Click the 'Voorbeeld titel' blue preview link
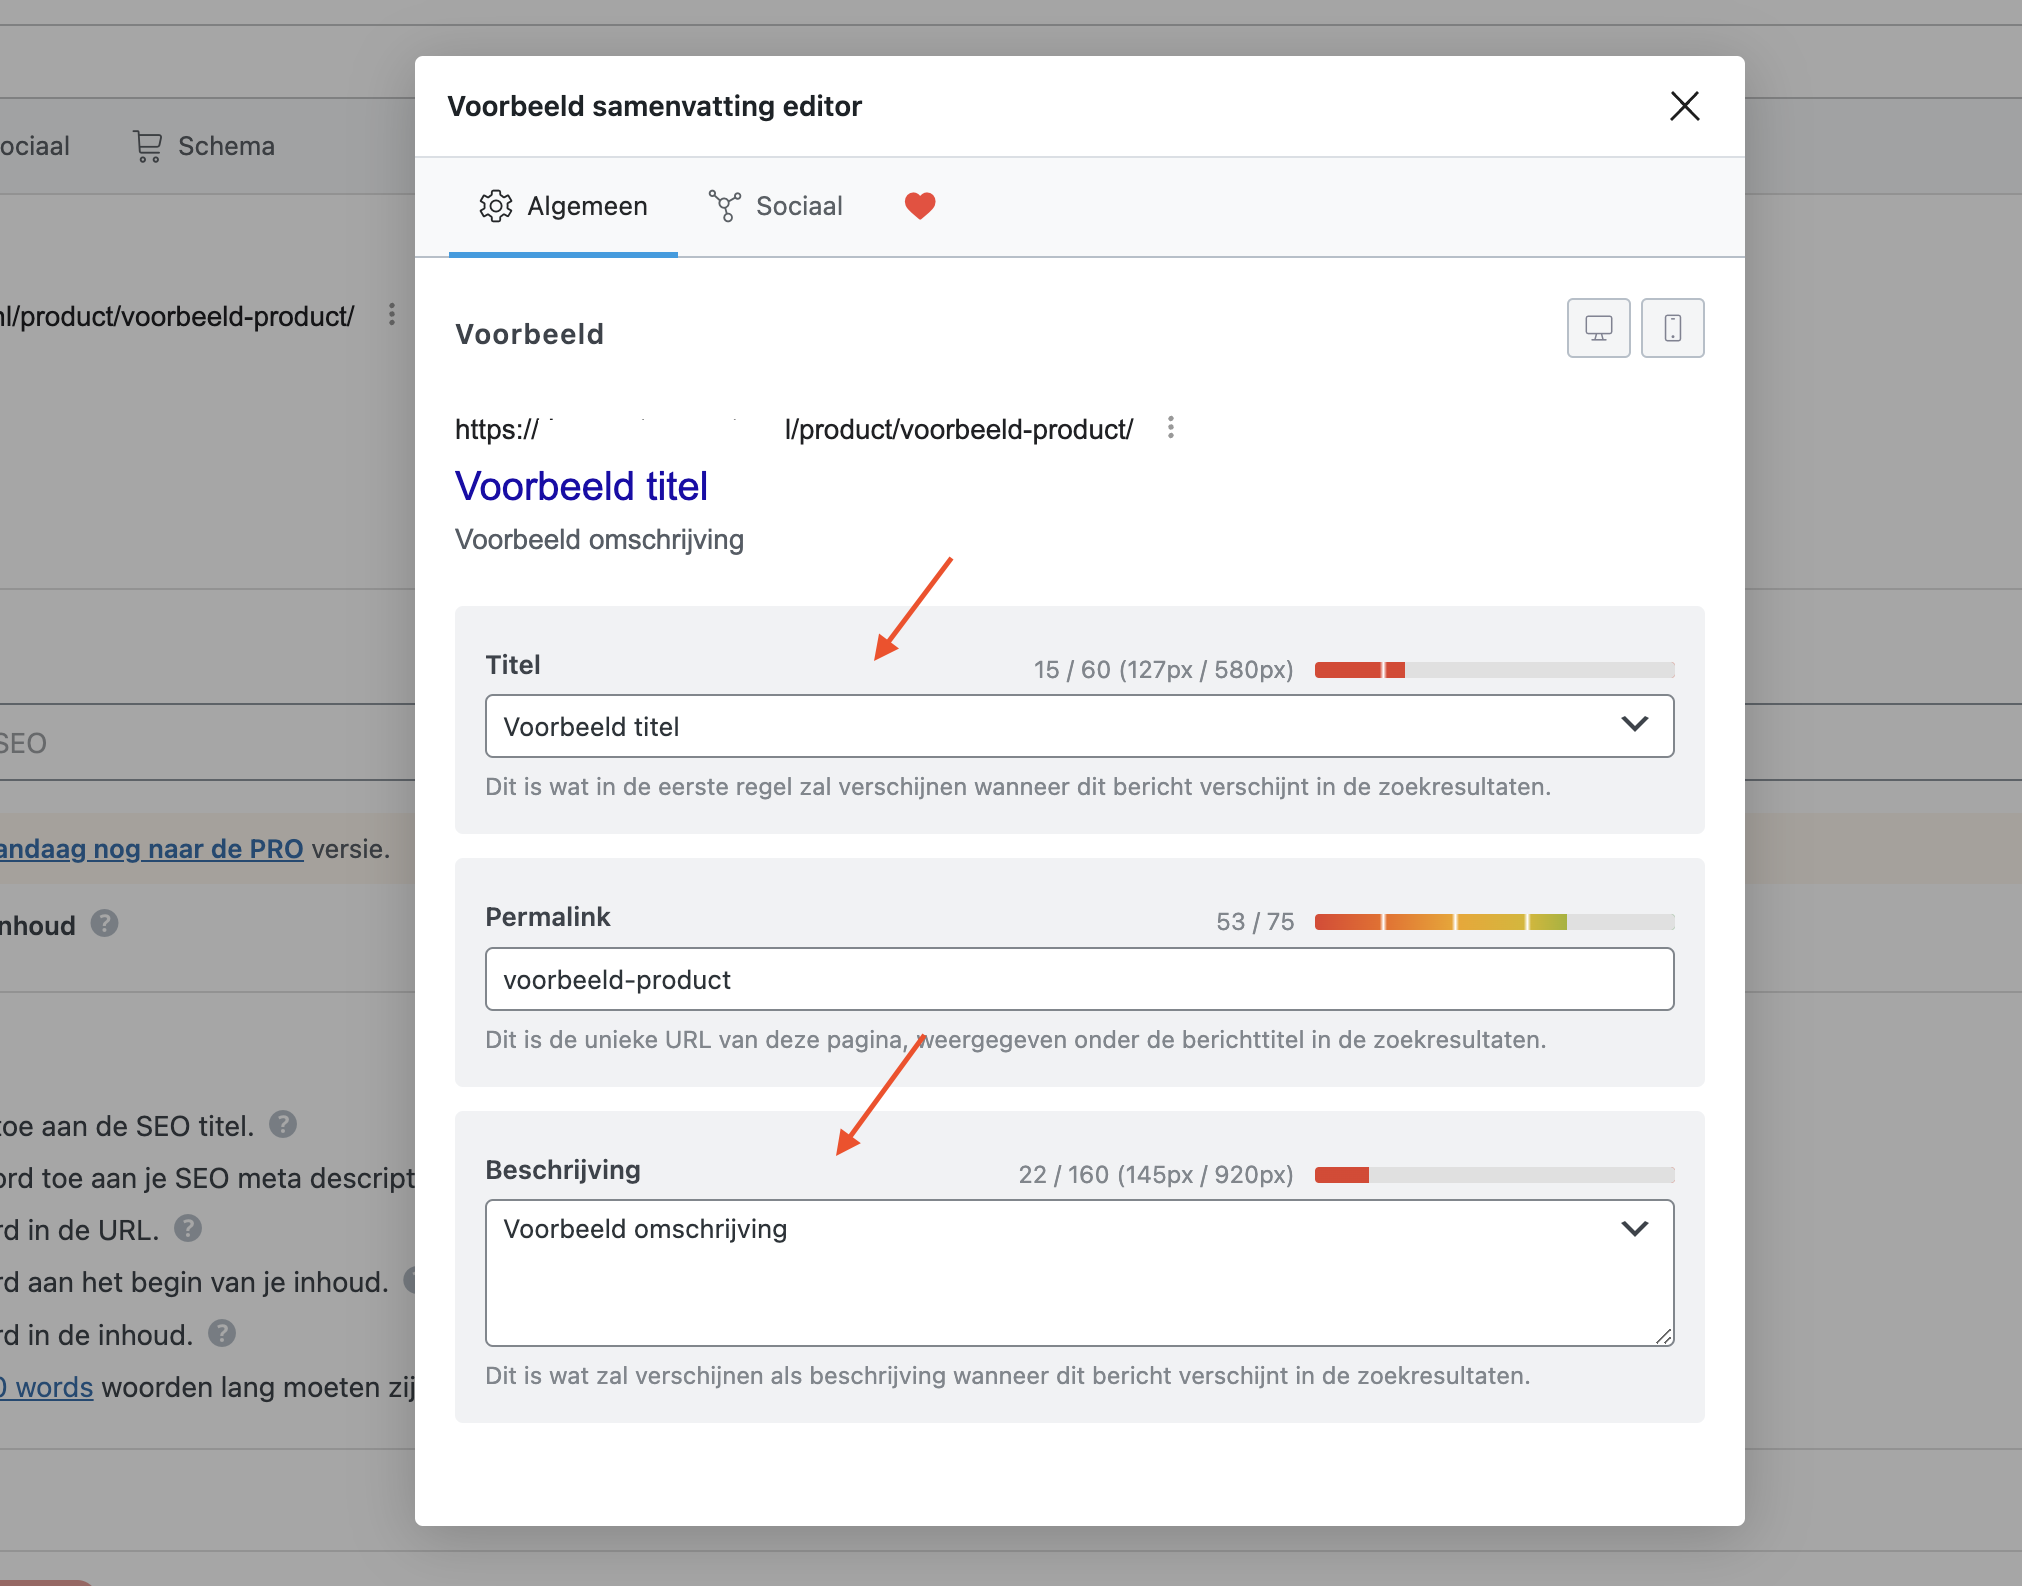The height and width of the screenshot is (1586, 2022). [x=581, y=487]
